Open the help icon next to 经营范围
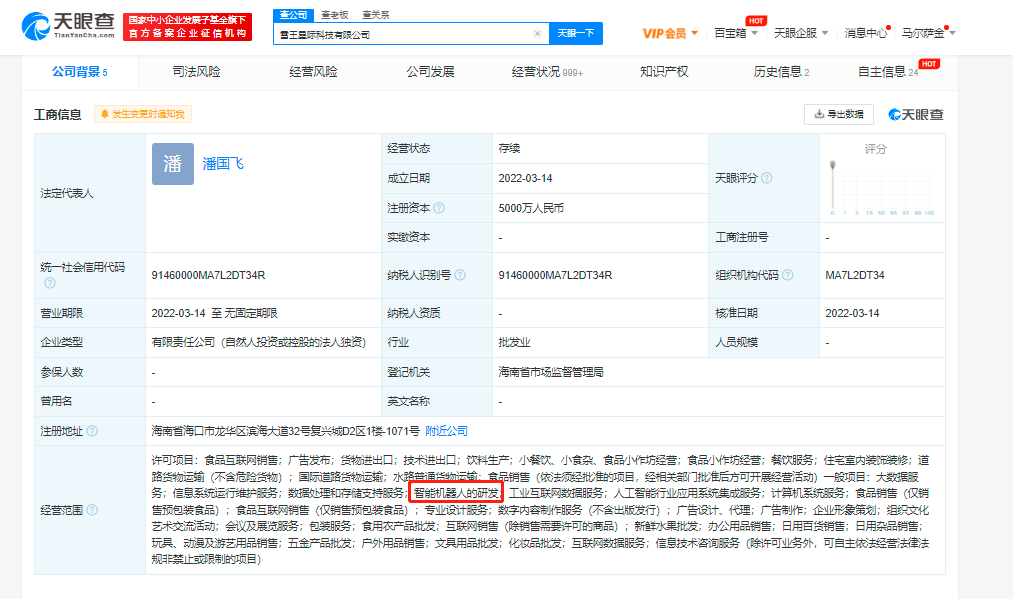The width and height of the screenshot is (1013, 599). [92, 510]
